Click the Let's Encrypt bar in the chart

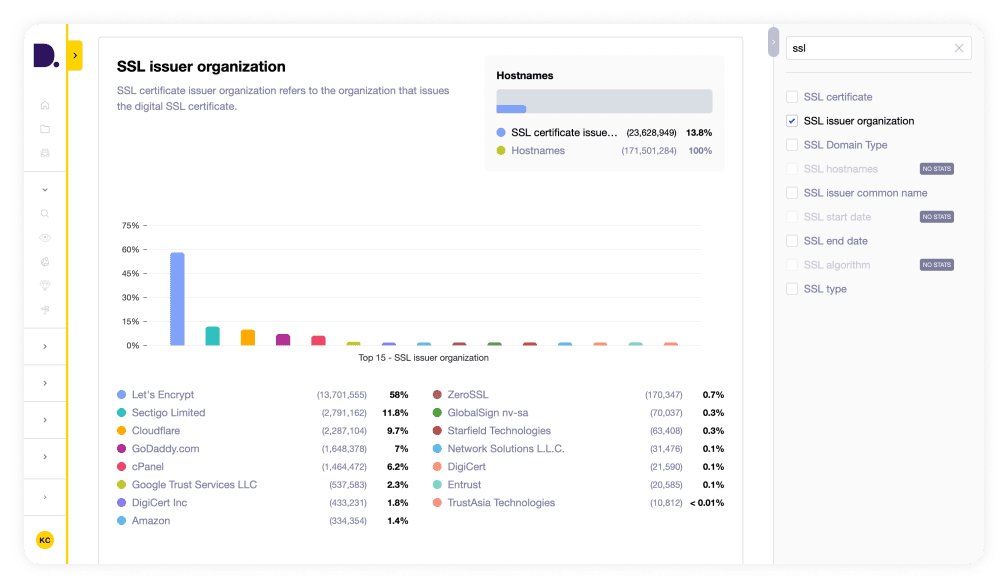(x=177, y=298)
